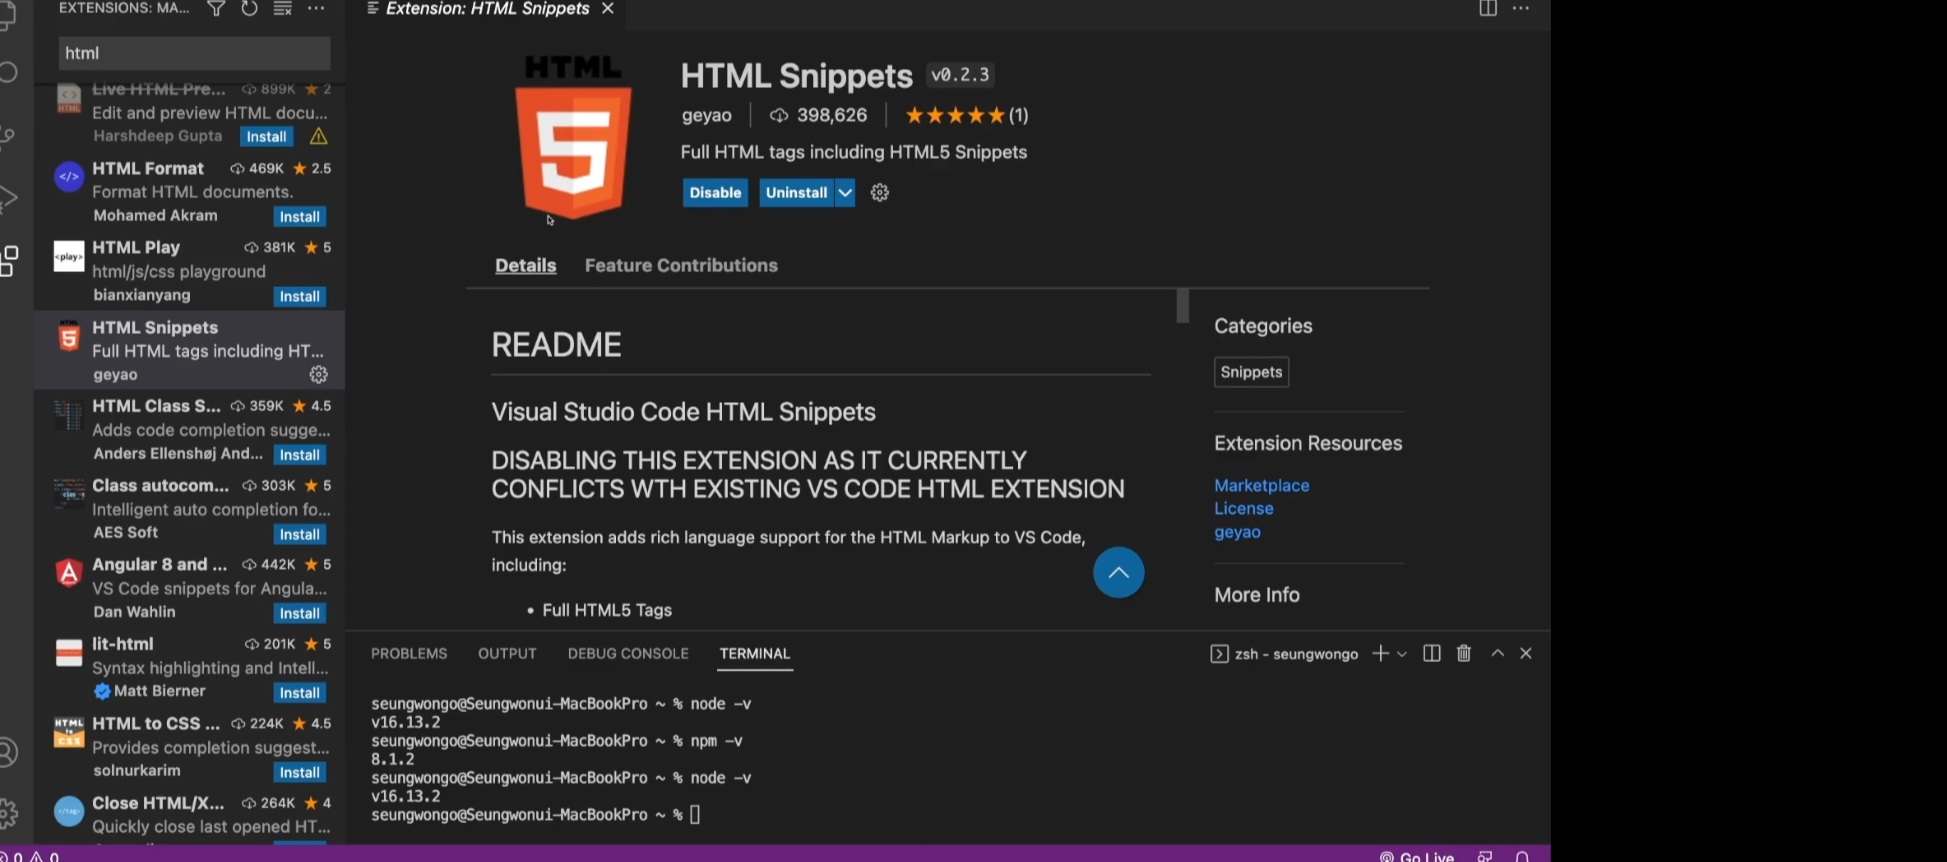This screenshot has width=1947, height=862.
Task: Refresh the extensions list
Action: click(249, 9)
